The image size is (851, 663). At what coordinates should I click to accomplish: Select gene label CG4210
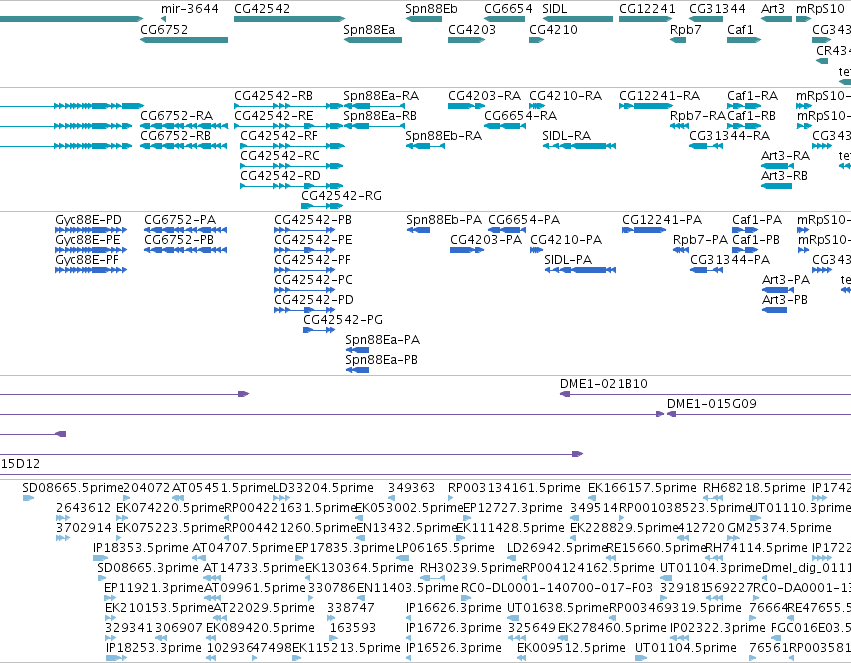point(553,29)
